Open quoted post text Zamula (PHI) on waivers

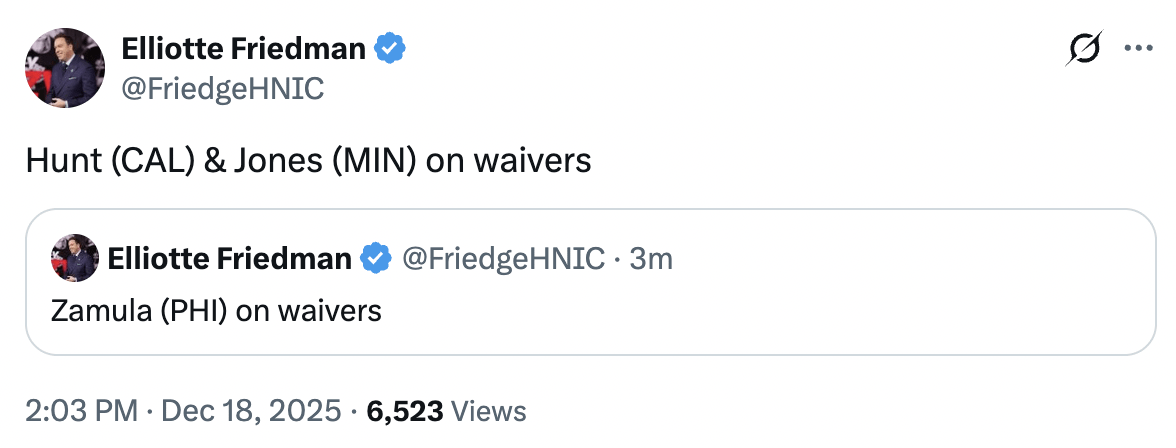click(216, 310)
